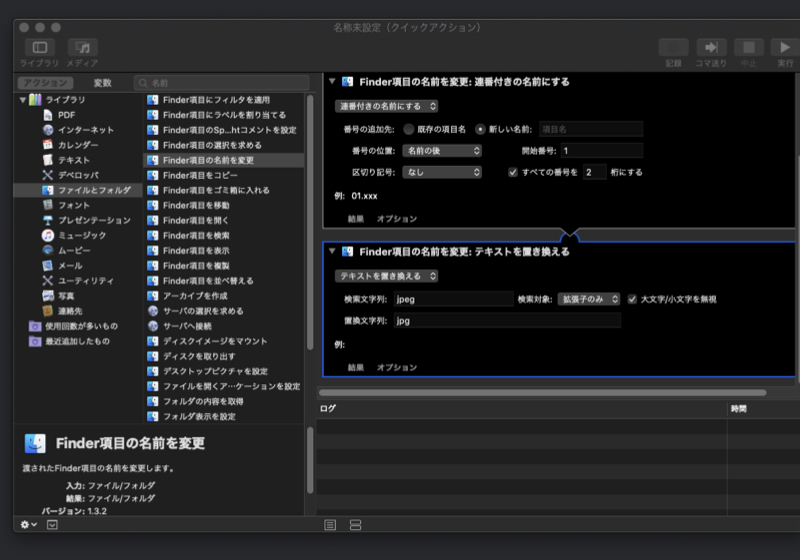Run the workflow with 実行 button
This screenshot has width=800, height=560.
pos(785,47)
